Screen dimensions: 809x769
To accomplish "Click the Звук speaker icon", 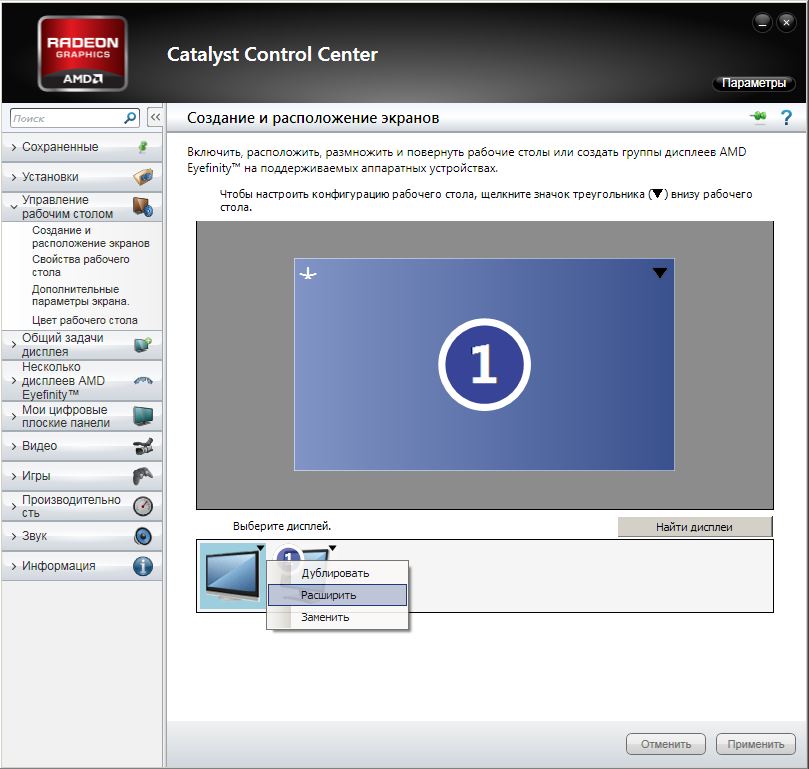I will click(143, 536).
